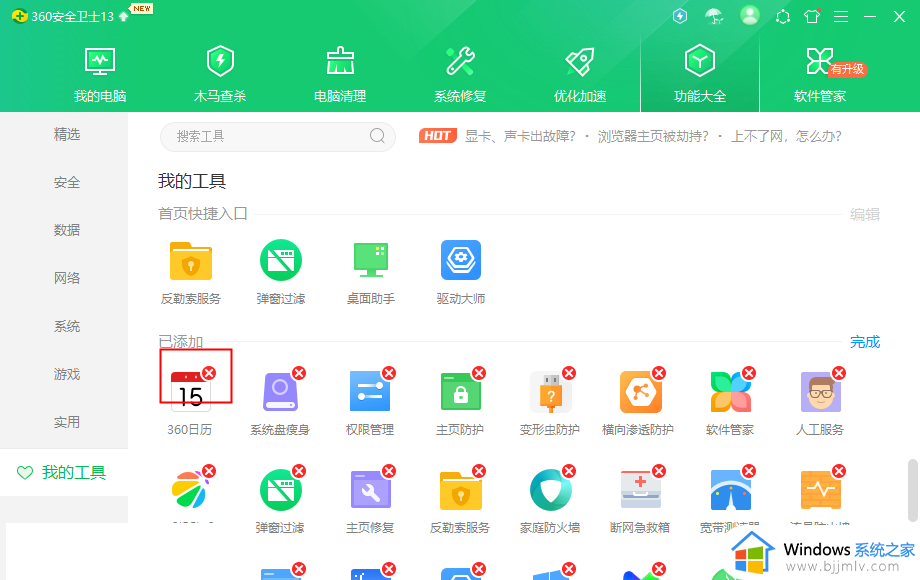Image resolution: width=920 pixels, height=580 pixels.
Task: Remove 权限管理 via red X badge
Action: tap(389, 373)
